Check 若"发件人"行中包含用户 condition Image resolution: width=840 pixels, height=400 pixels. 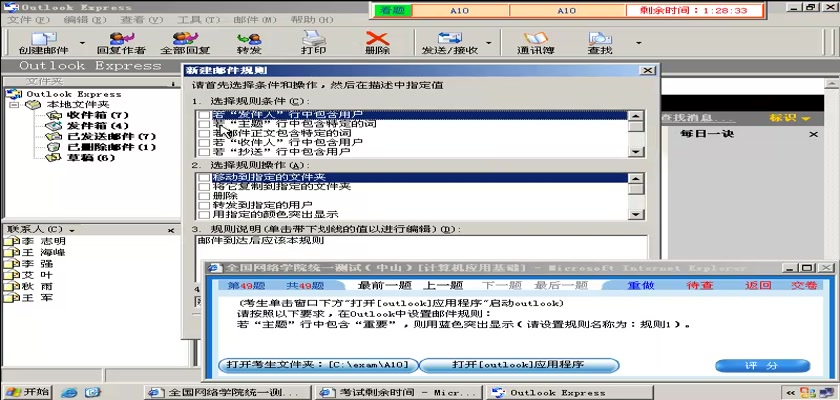pos(204,115)
